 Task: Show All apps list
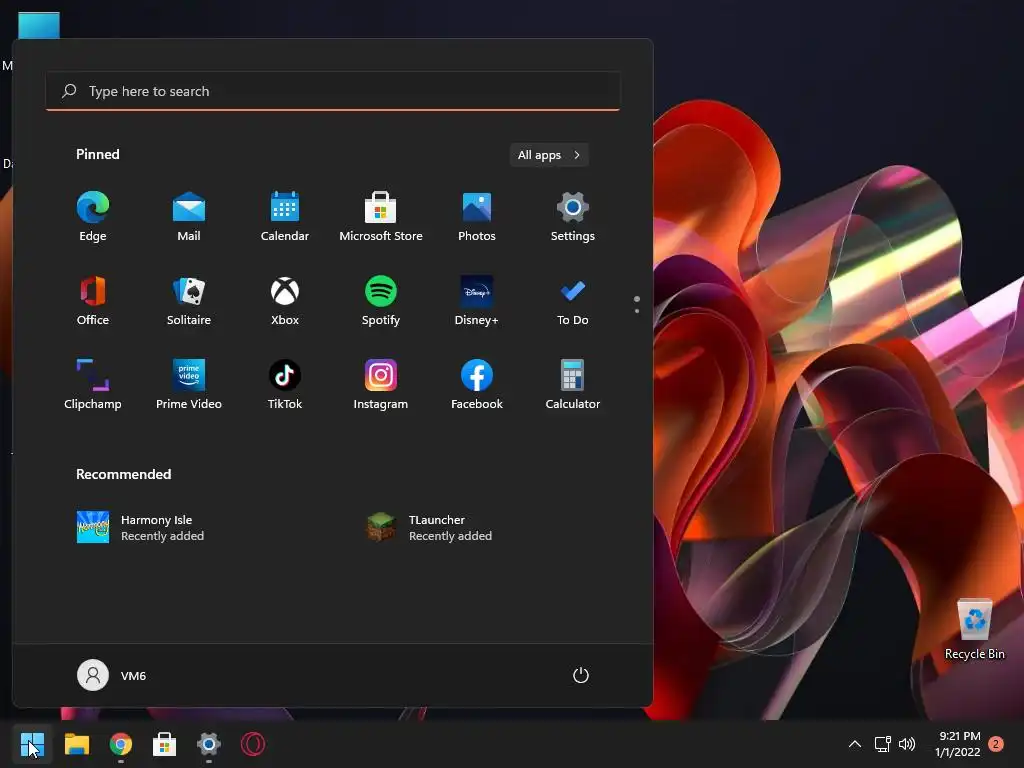[x=549, y=155]
